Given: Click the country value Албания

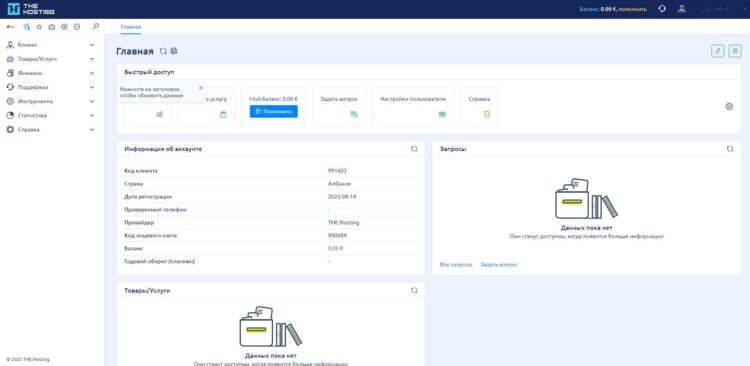Looking at the screenshot, I should pyautogui.click(x=340, y=184).
